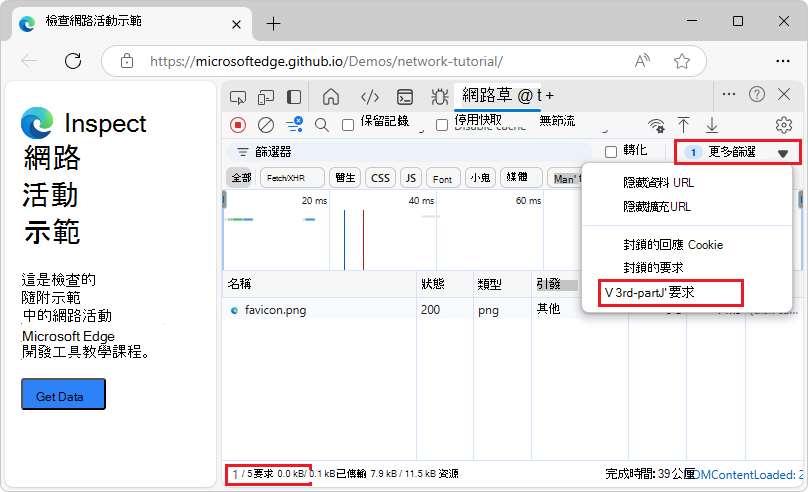The image size is (808, 492).
Task: Select the 全部 filter chip
Action: [240, 178]
